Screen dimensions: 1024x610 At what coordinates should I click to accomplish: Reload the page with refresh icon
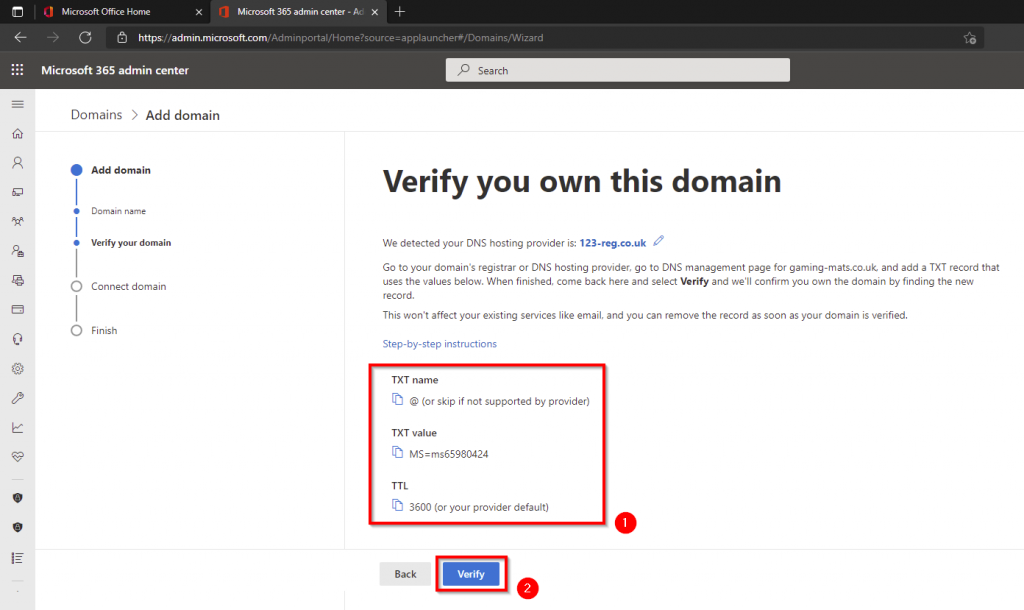click(x=85, y=37)
